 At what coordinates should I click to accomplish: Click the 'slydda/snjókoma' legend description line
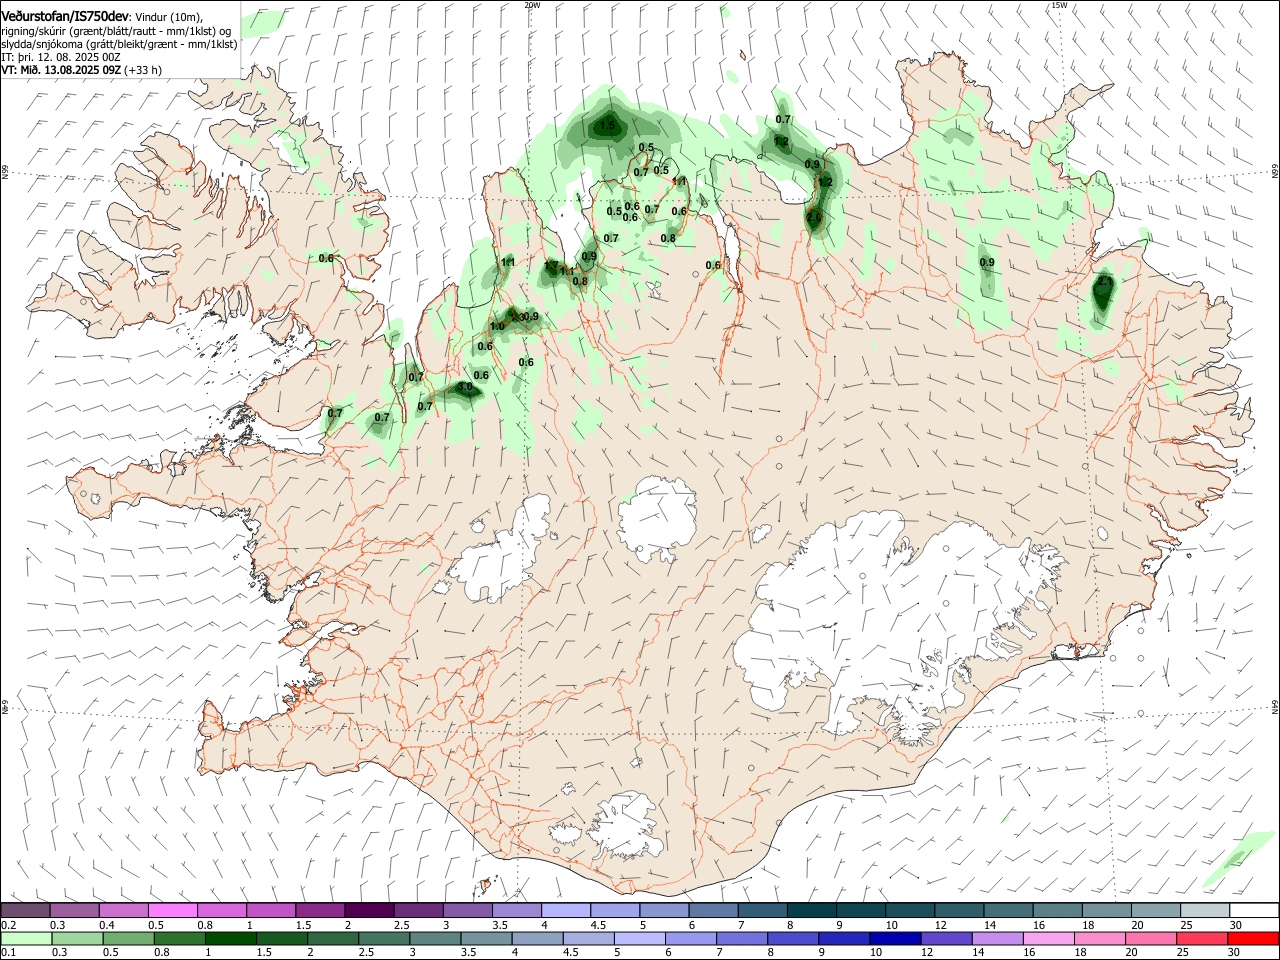pyautogui.click(x=119, y=44)
